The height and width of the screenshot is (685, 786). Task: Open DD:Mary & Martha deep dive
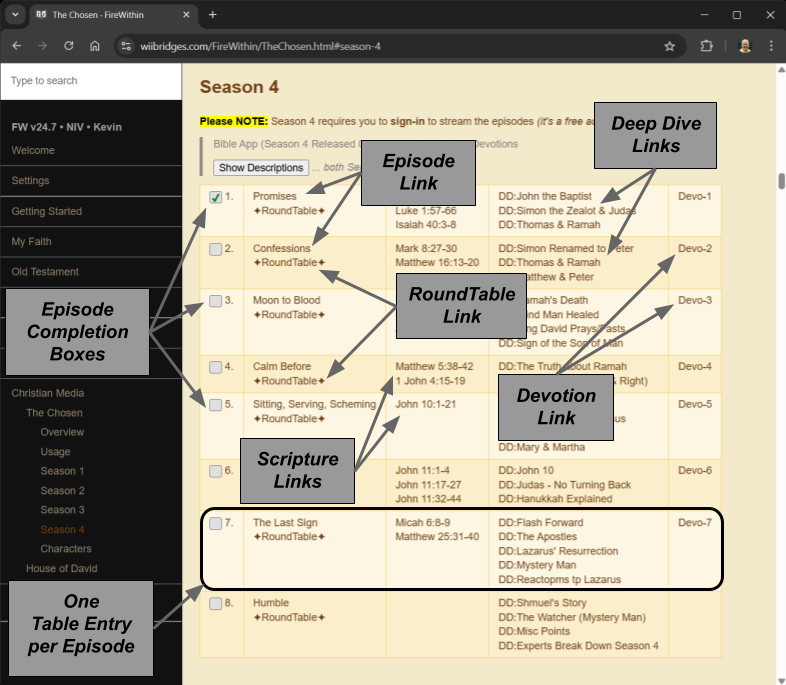541,447
